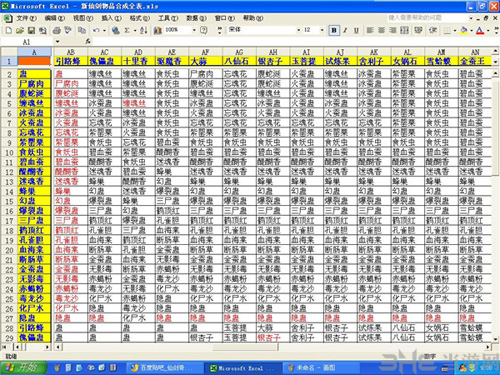The height and width of the screenshot is (375, 500).
Task: Open the Name Box A1 dropdown arrow
Action: click(x=57, y=42)
